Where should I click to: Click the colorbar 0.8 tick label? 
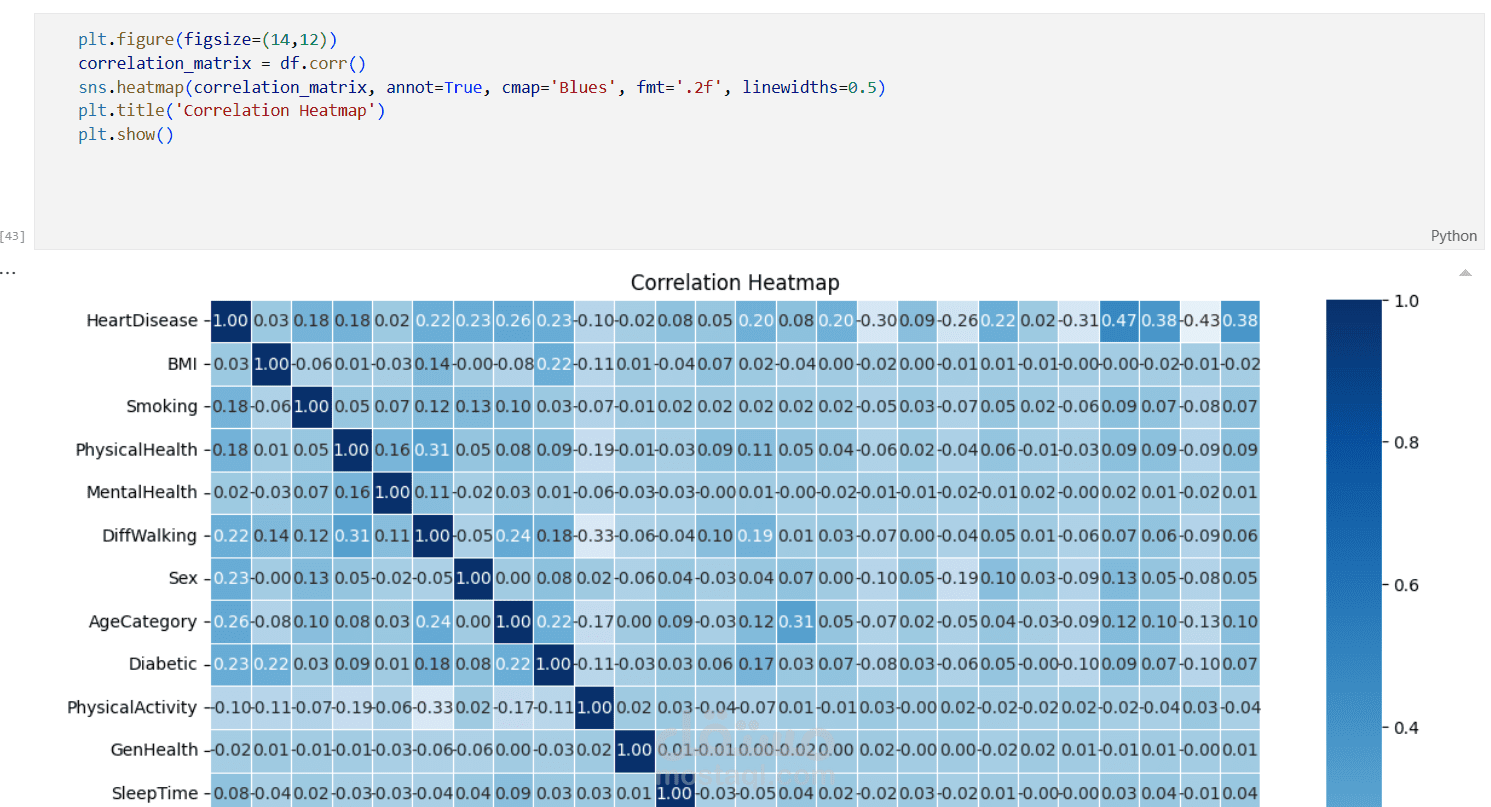click(x=1406, y=443)
